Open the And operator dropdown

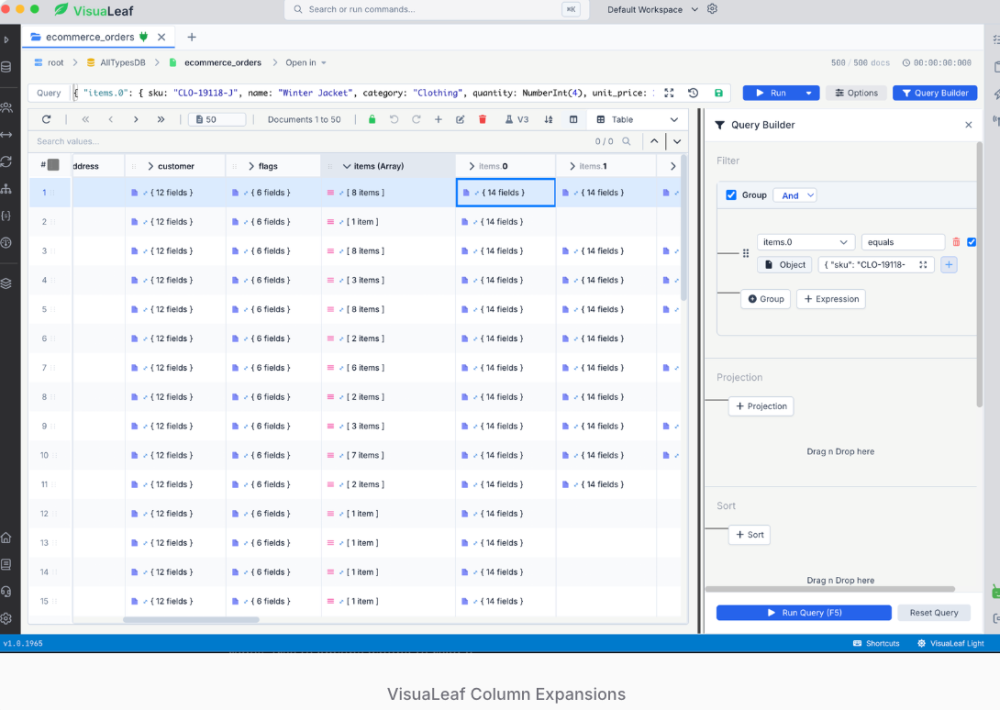797,195
